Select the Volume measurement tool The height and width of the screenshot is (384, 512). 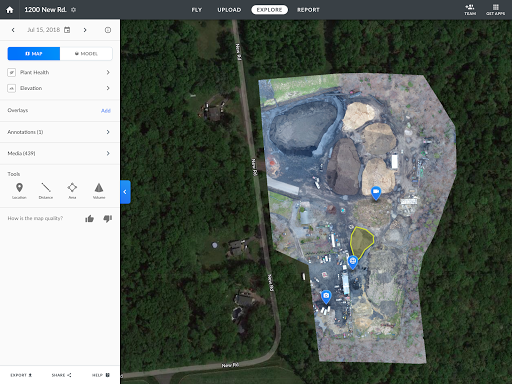pos(99,191)
